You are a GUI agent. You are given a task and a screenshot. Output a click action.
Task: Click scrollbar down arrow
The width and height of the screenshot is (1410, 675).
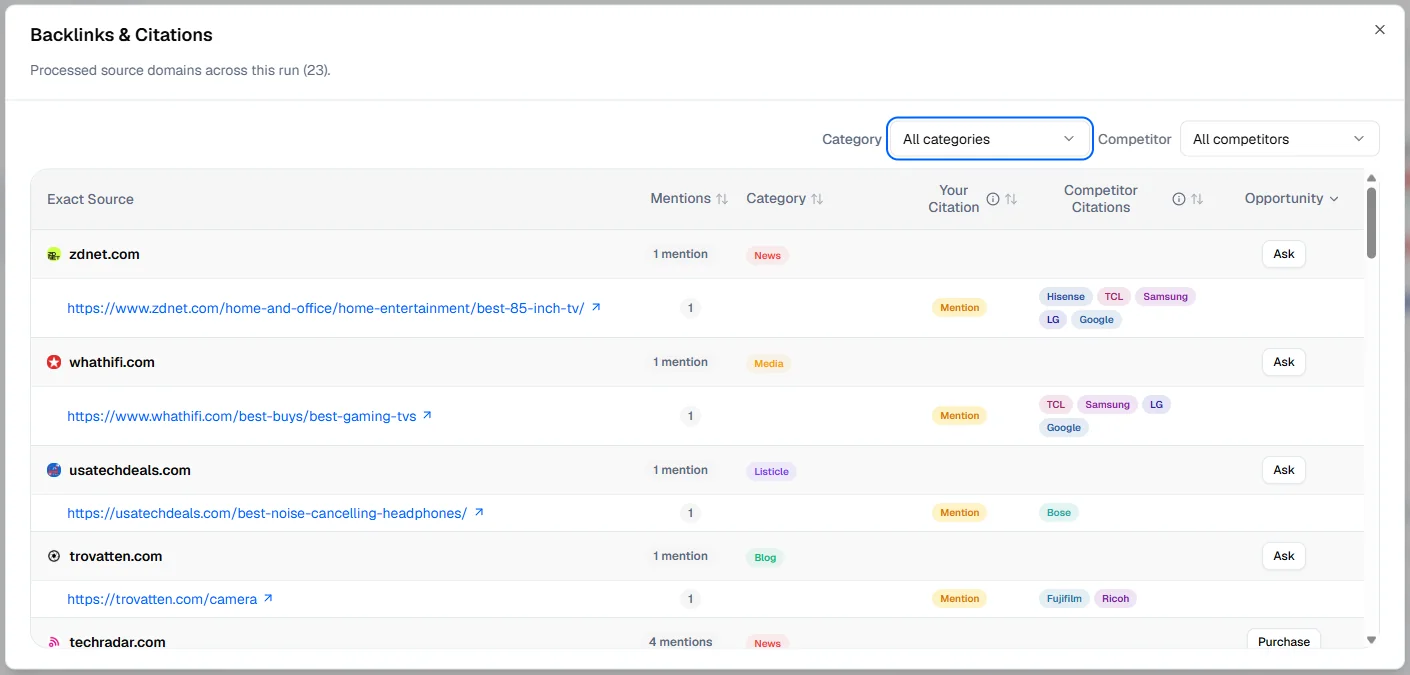[x=1371, y=640]
